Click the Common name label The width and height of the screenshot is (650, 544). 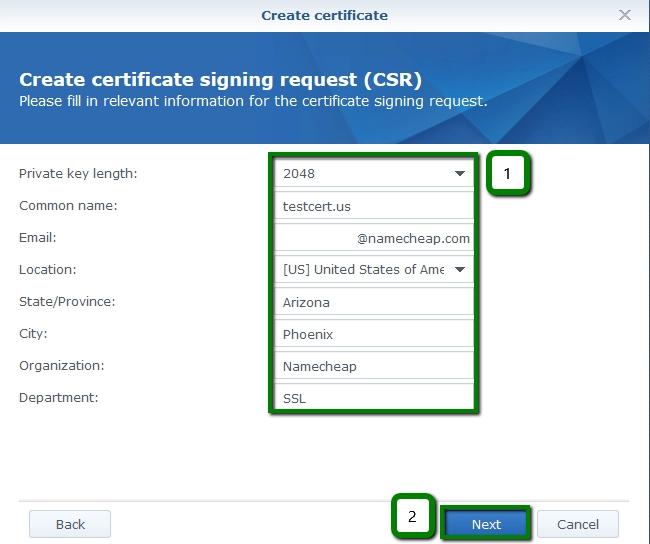coord(68,206)
